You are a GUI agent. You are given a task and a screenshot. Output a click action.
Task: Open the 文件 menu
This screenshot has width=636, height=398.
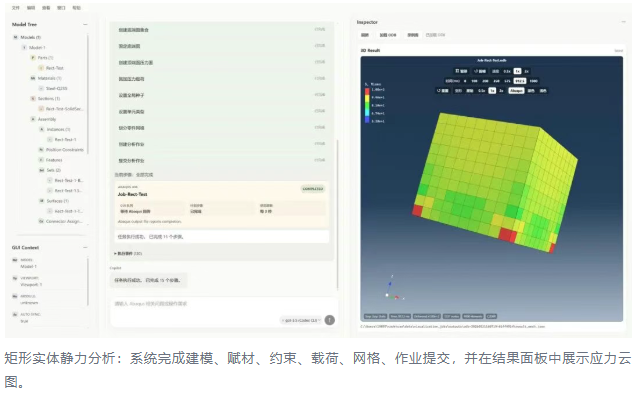15,8
